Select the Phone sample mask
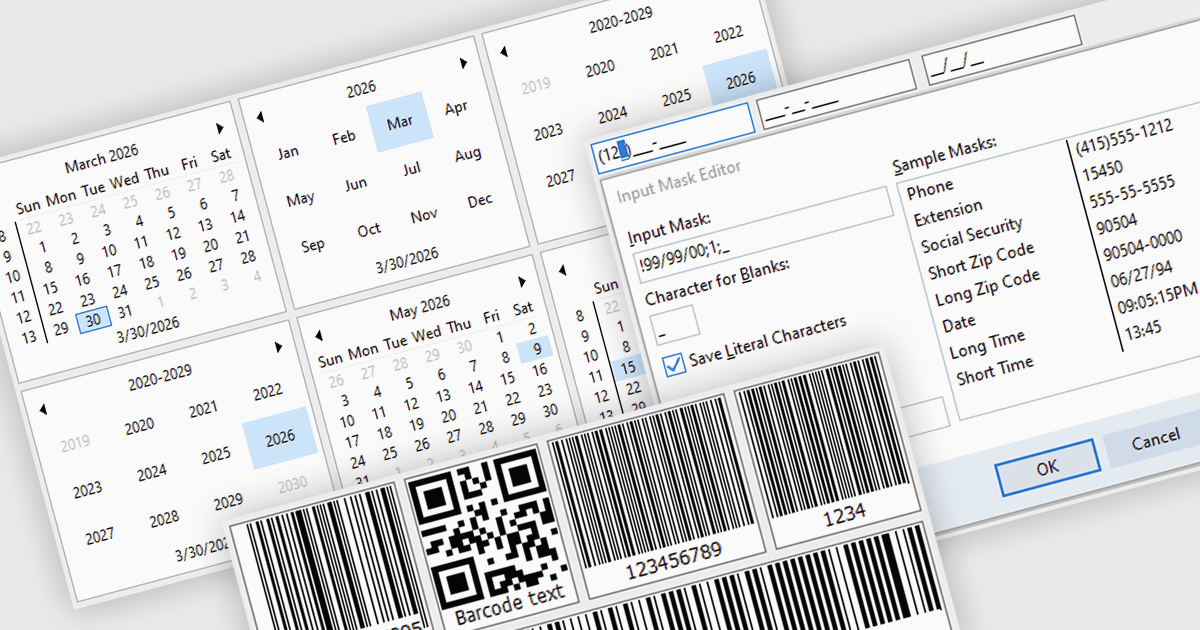 (x=931, y=187)
